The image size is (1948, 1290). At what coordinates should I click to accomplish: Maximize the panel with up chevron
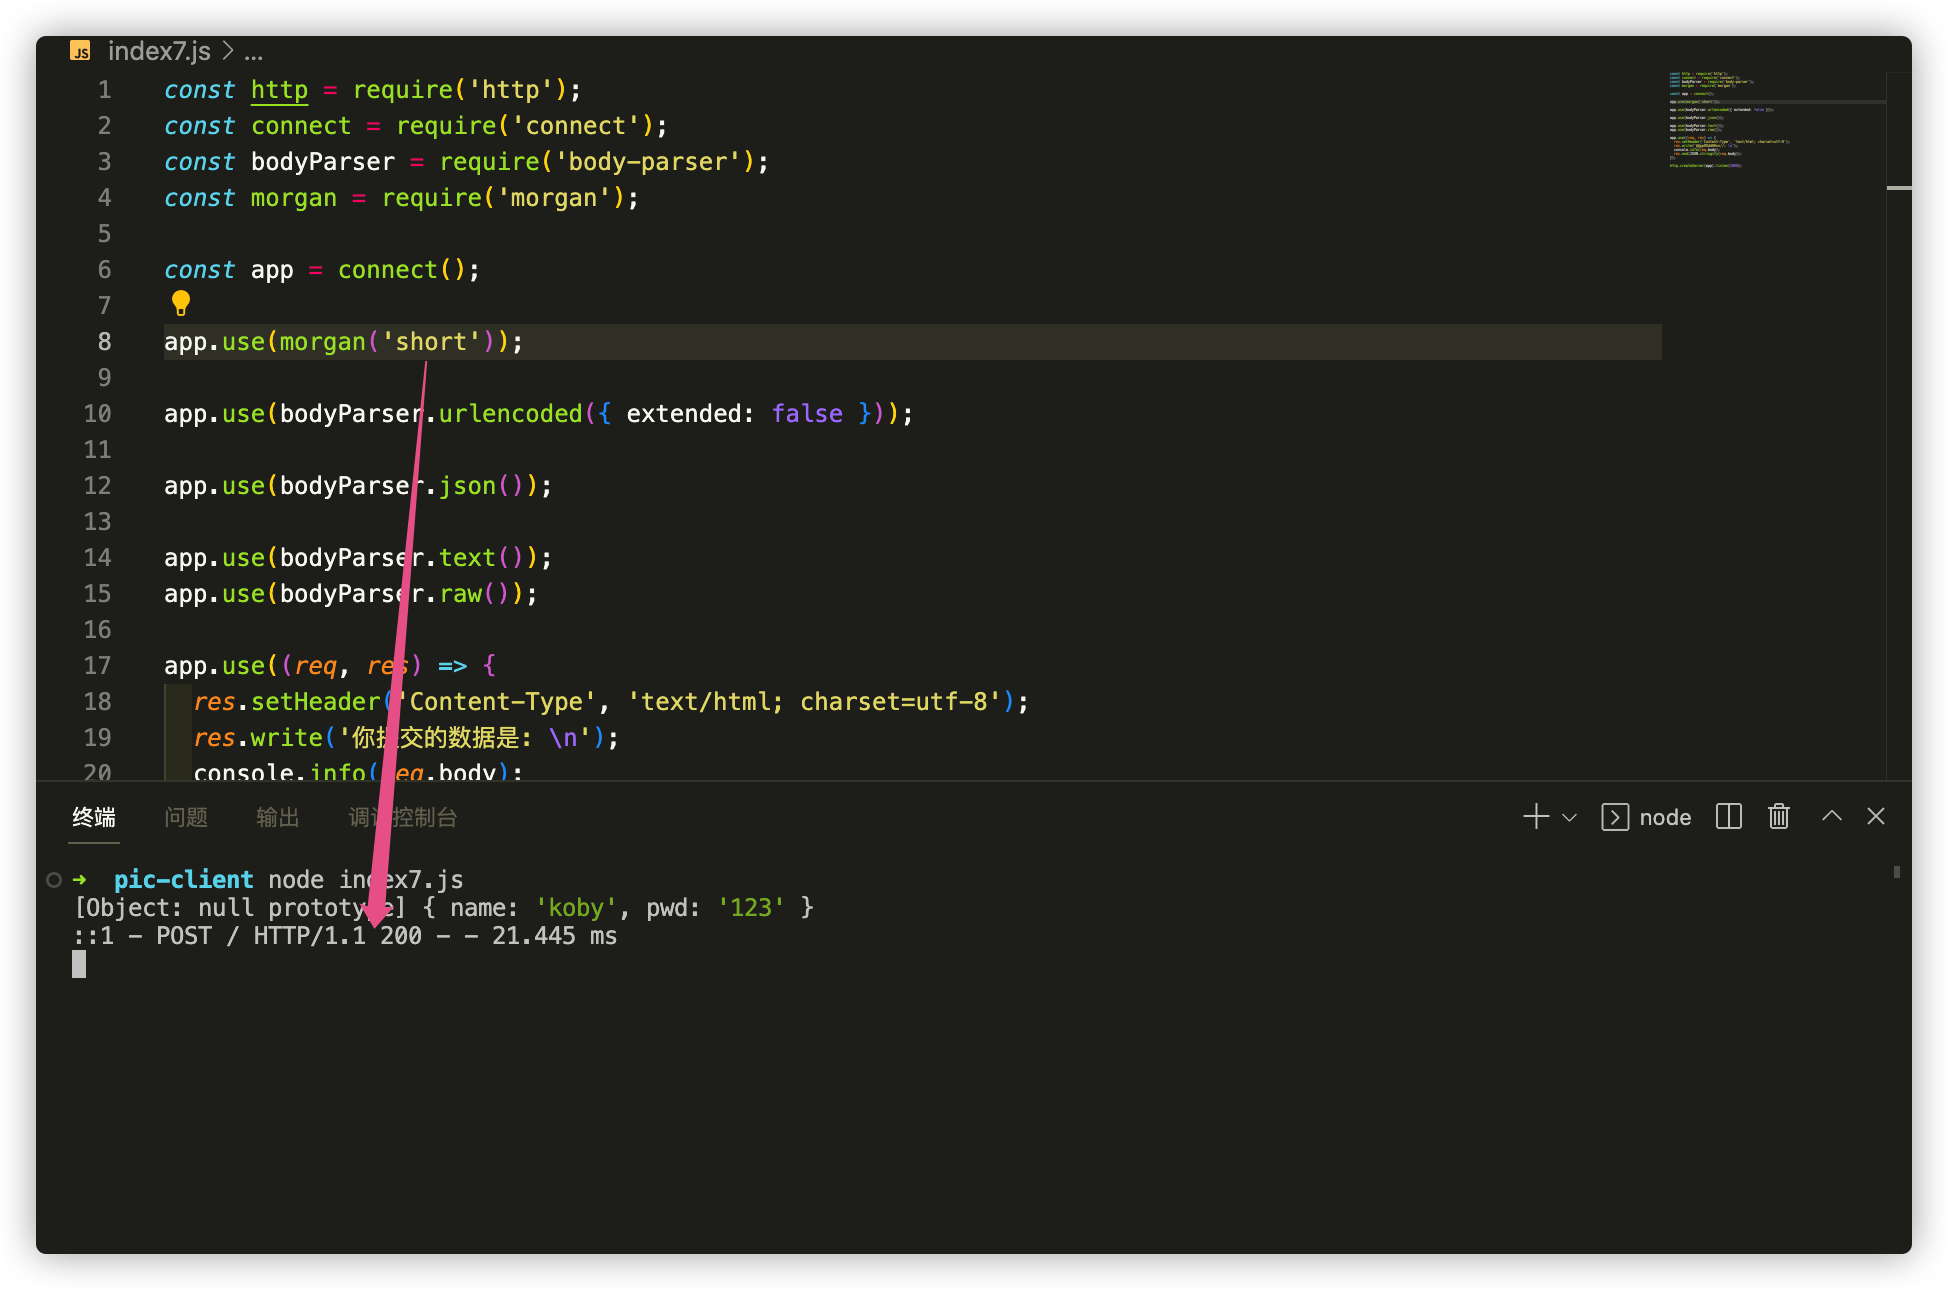(x=1832, y=816)
